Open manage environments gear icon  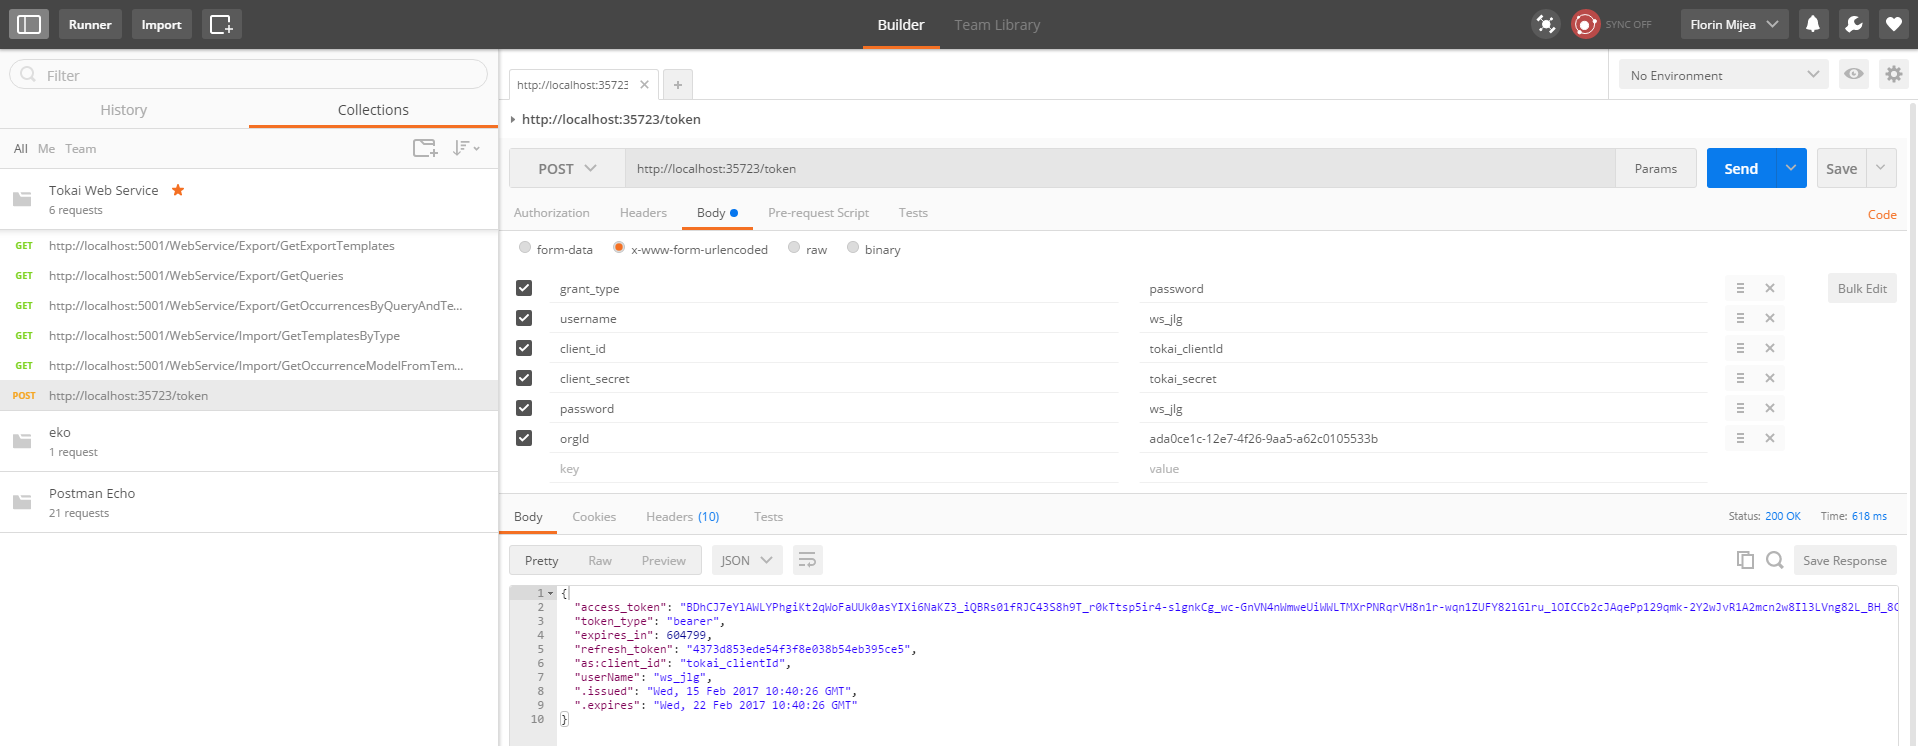1893,74
